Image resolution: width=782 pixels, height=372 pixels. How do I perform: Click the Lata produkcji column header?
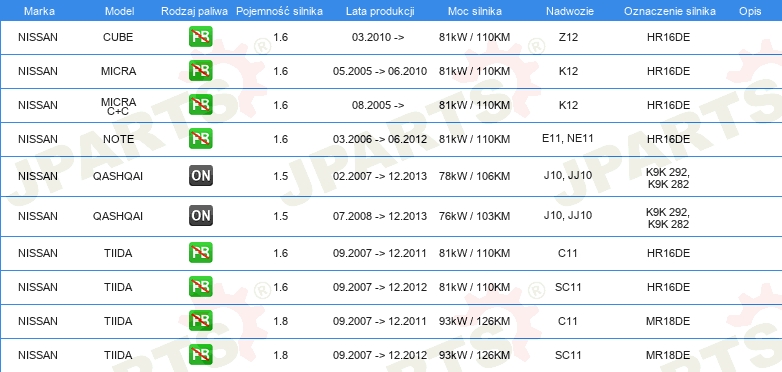pos(380,11)
